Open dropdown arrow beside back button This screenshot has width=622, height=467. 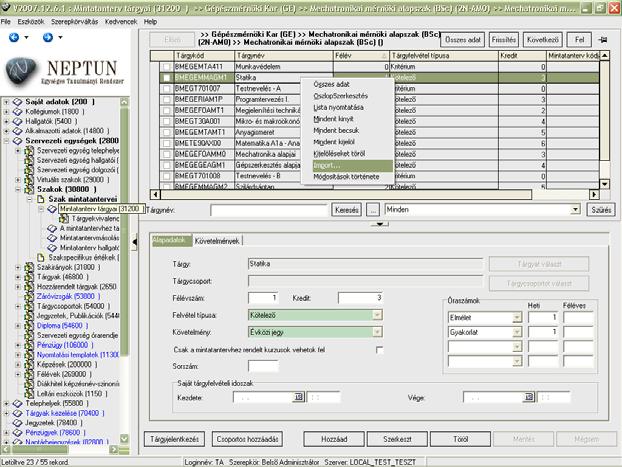click(x=26, y=37)
